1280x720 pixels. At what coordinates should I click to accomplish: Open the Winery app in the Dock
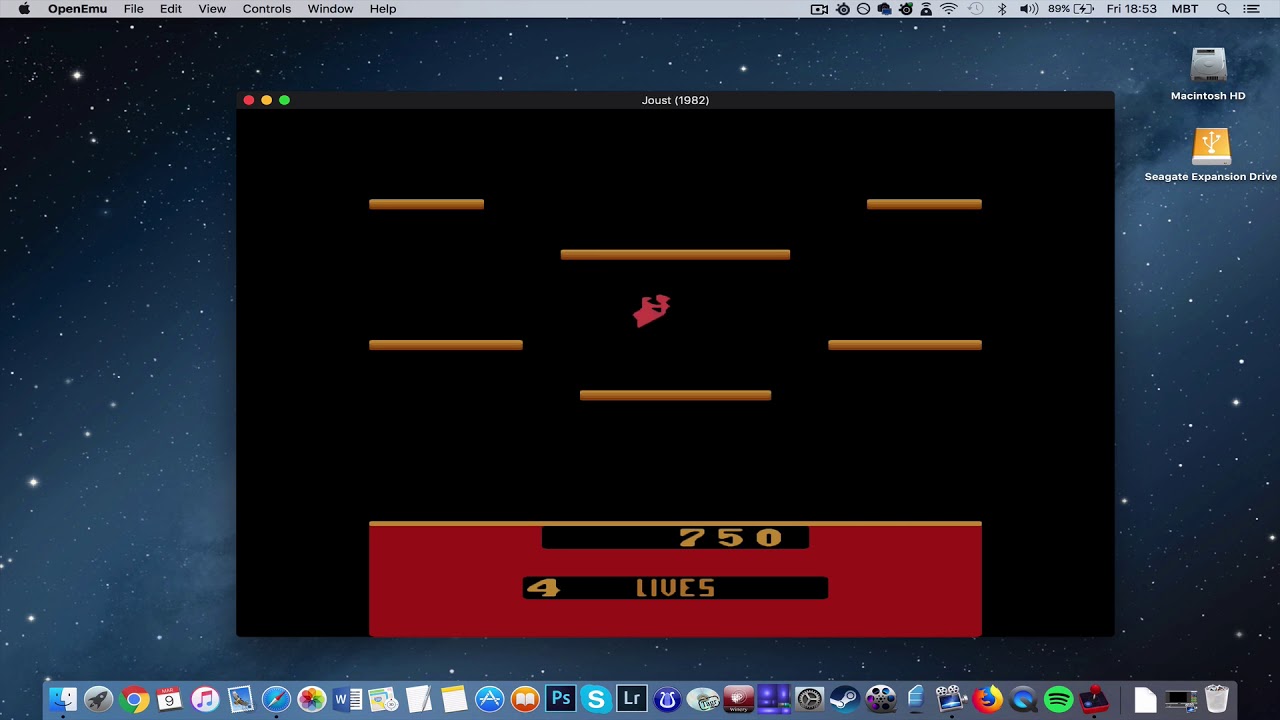(738, 699)
